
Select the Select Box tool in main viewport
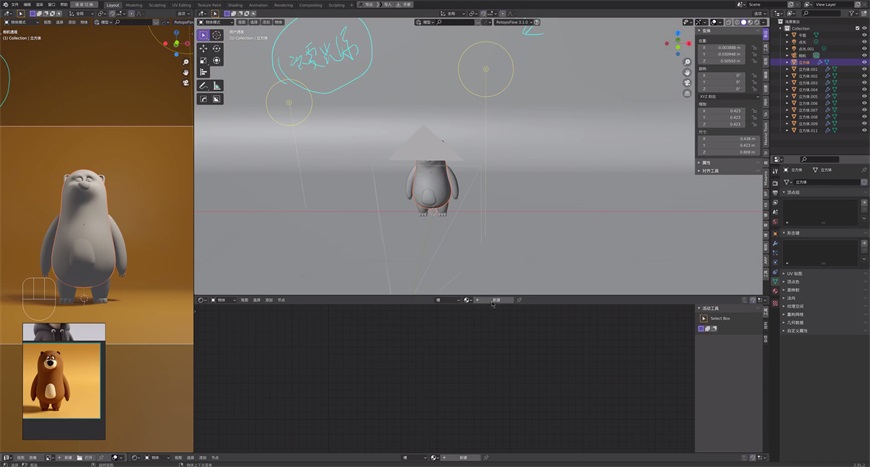pos(204,35)
